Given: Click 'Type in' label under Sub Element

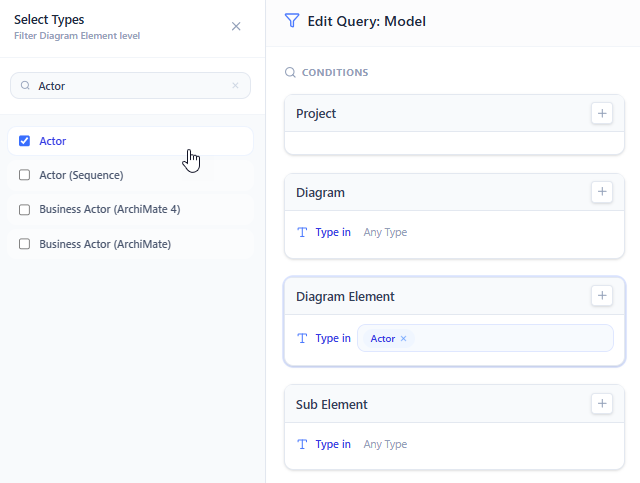Looking at the screenshot, I should pos(333,444).
